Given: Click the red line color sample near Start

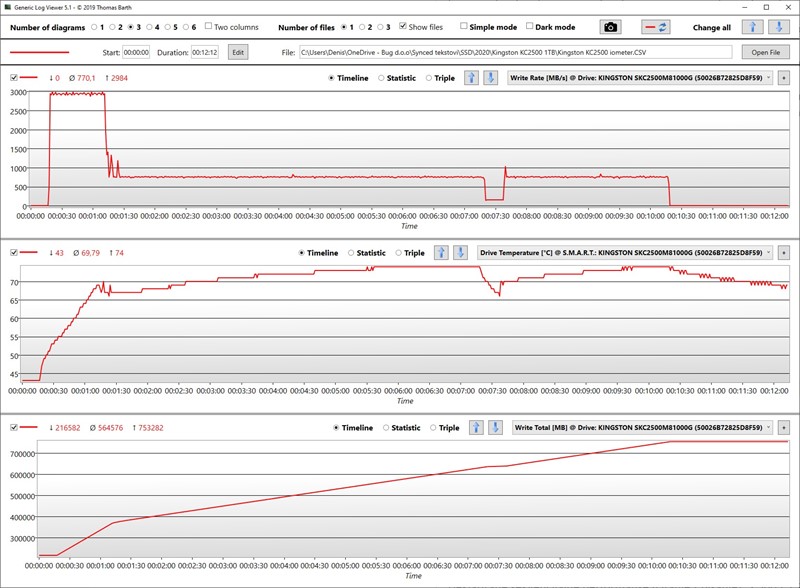Looking at the screenshot, I should (40, 52).
